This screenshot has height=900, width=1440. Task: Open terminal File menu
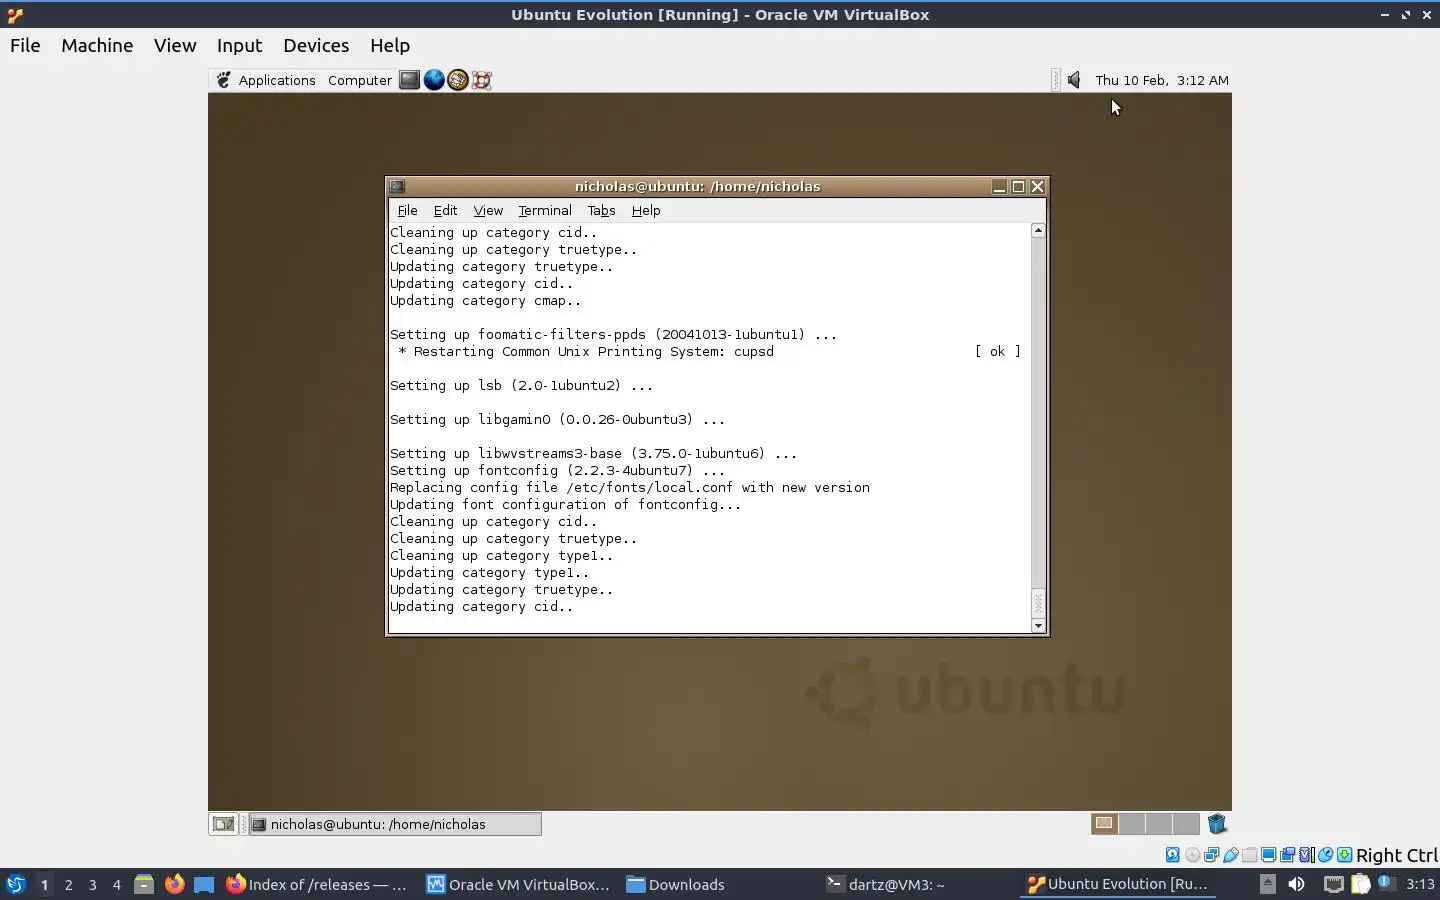[x=407, y=210]
